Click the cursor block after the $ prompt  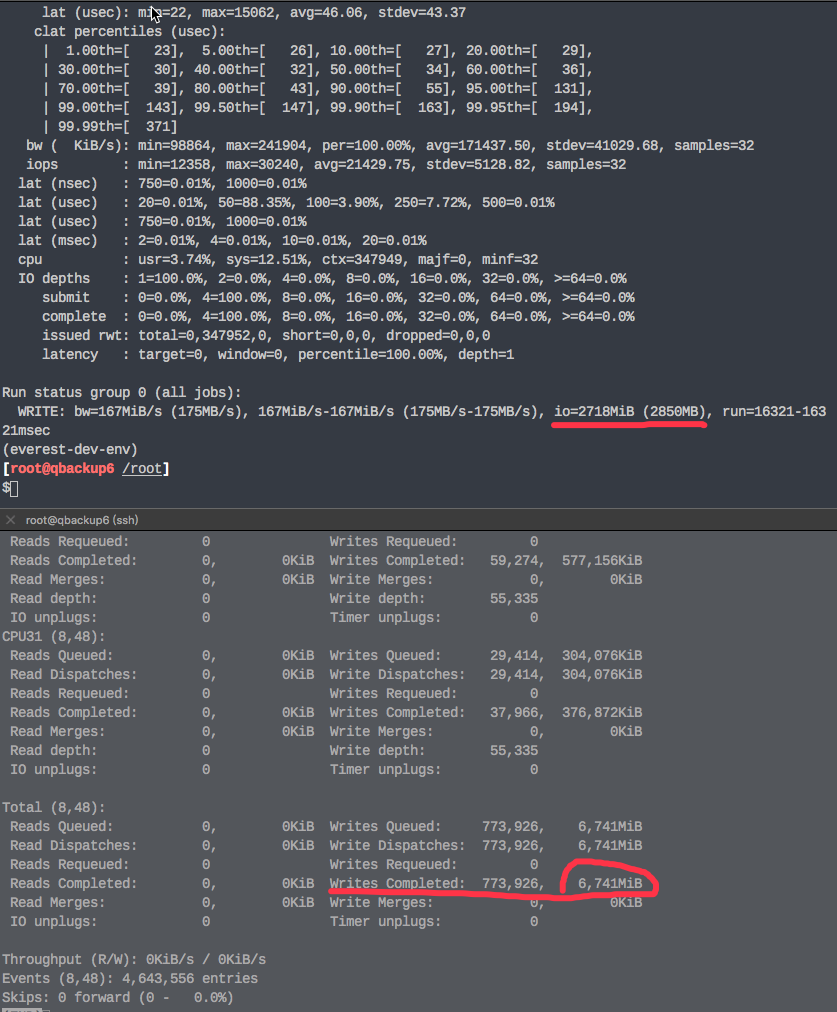(14, 489)
